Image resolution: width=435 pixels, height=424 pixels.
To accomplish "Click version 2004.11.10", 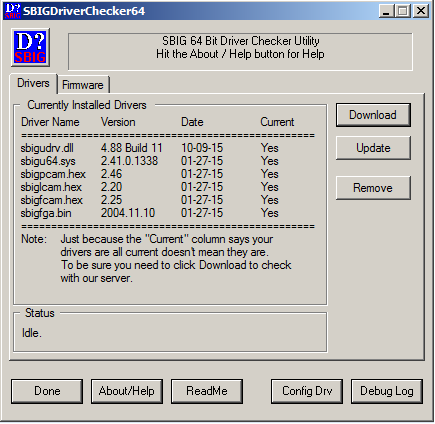I will click(128, 213).
